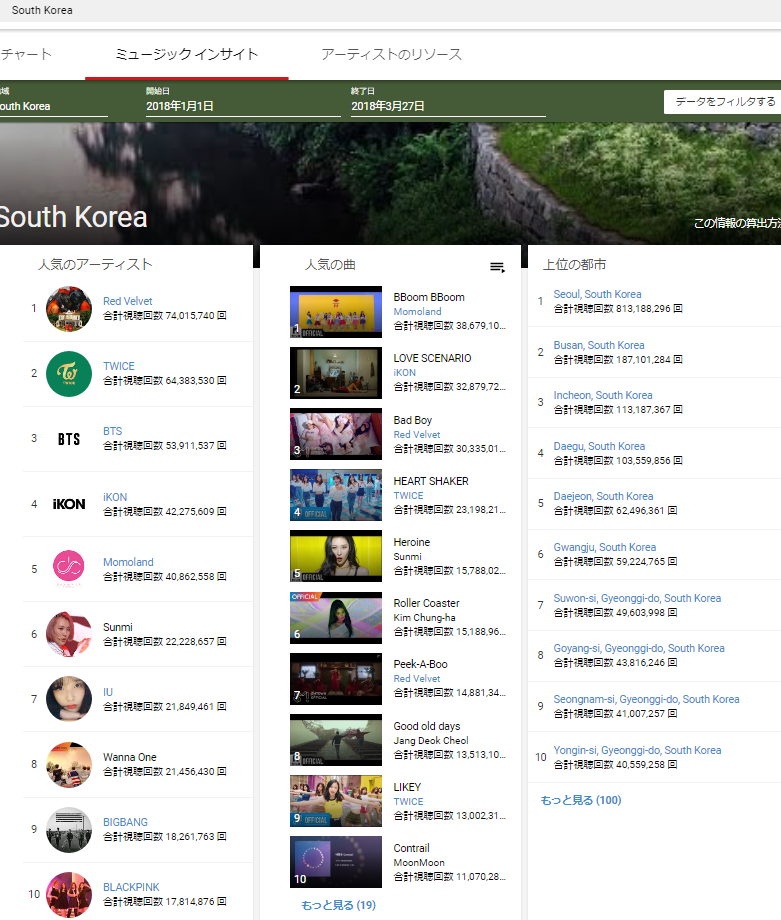Image resolution: width=781 pixels, height=920 pixels.
Task: Click Red Velvet link under Bad Boy
Action: 417,435
